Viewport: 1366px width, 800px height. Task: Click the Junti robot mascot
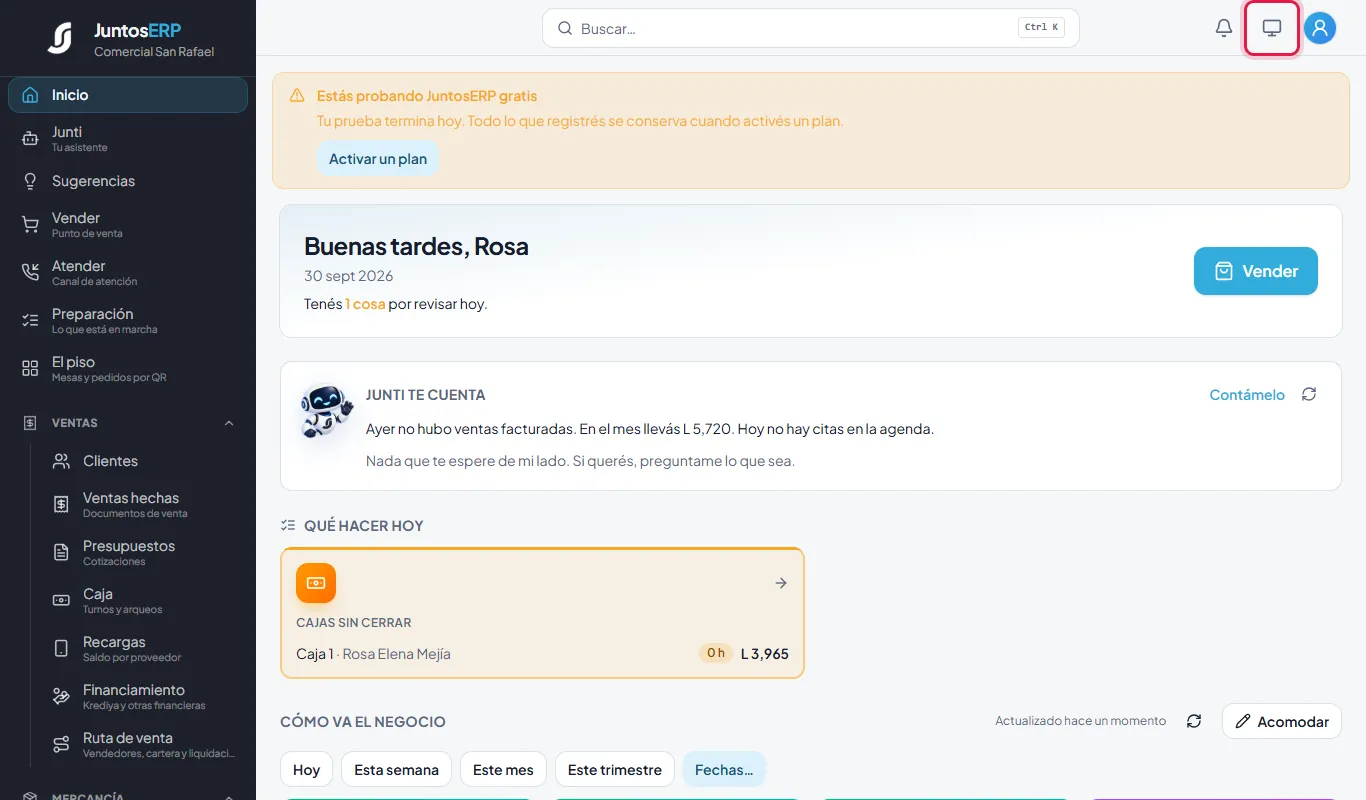click(x=326, y=411)
